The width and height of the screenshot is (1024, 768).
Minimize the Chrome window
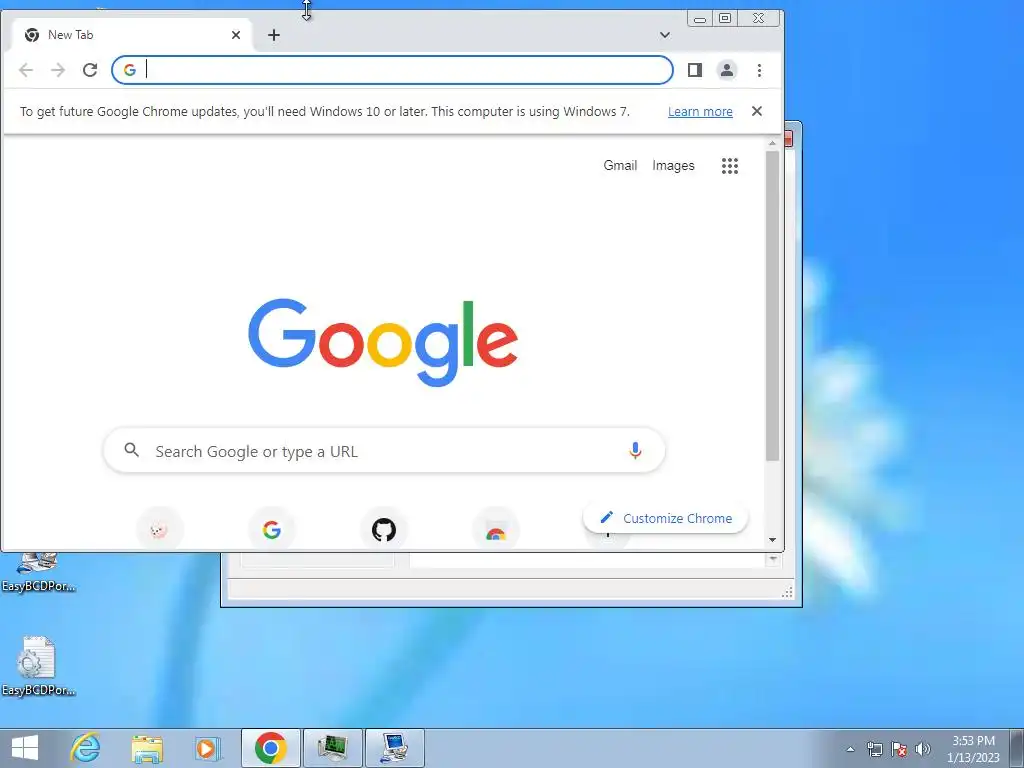click(x=699, y=19)
